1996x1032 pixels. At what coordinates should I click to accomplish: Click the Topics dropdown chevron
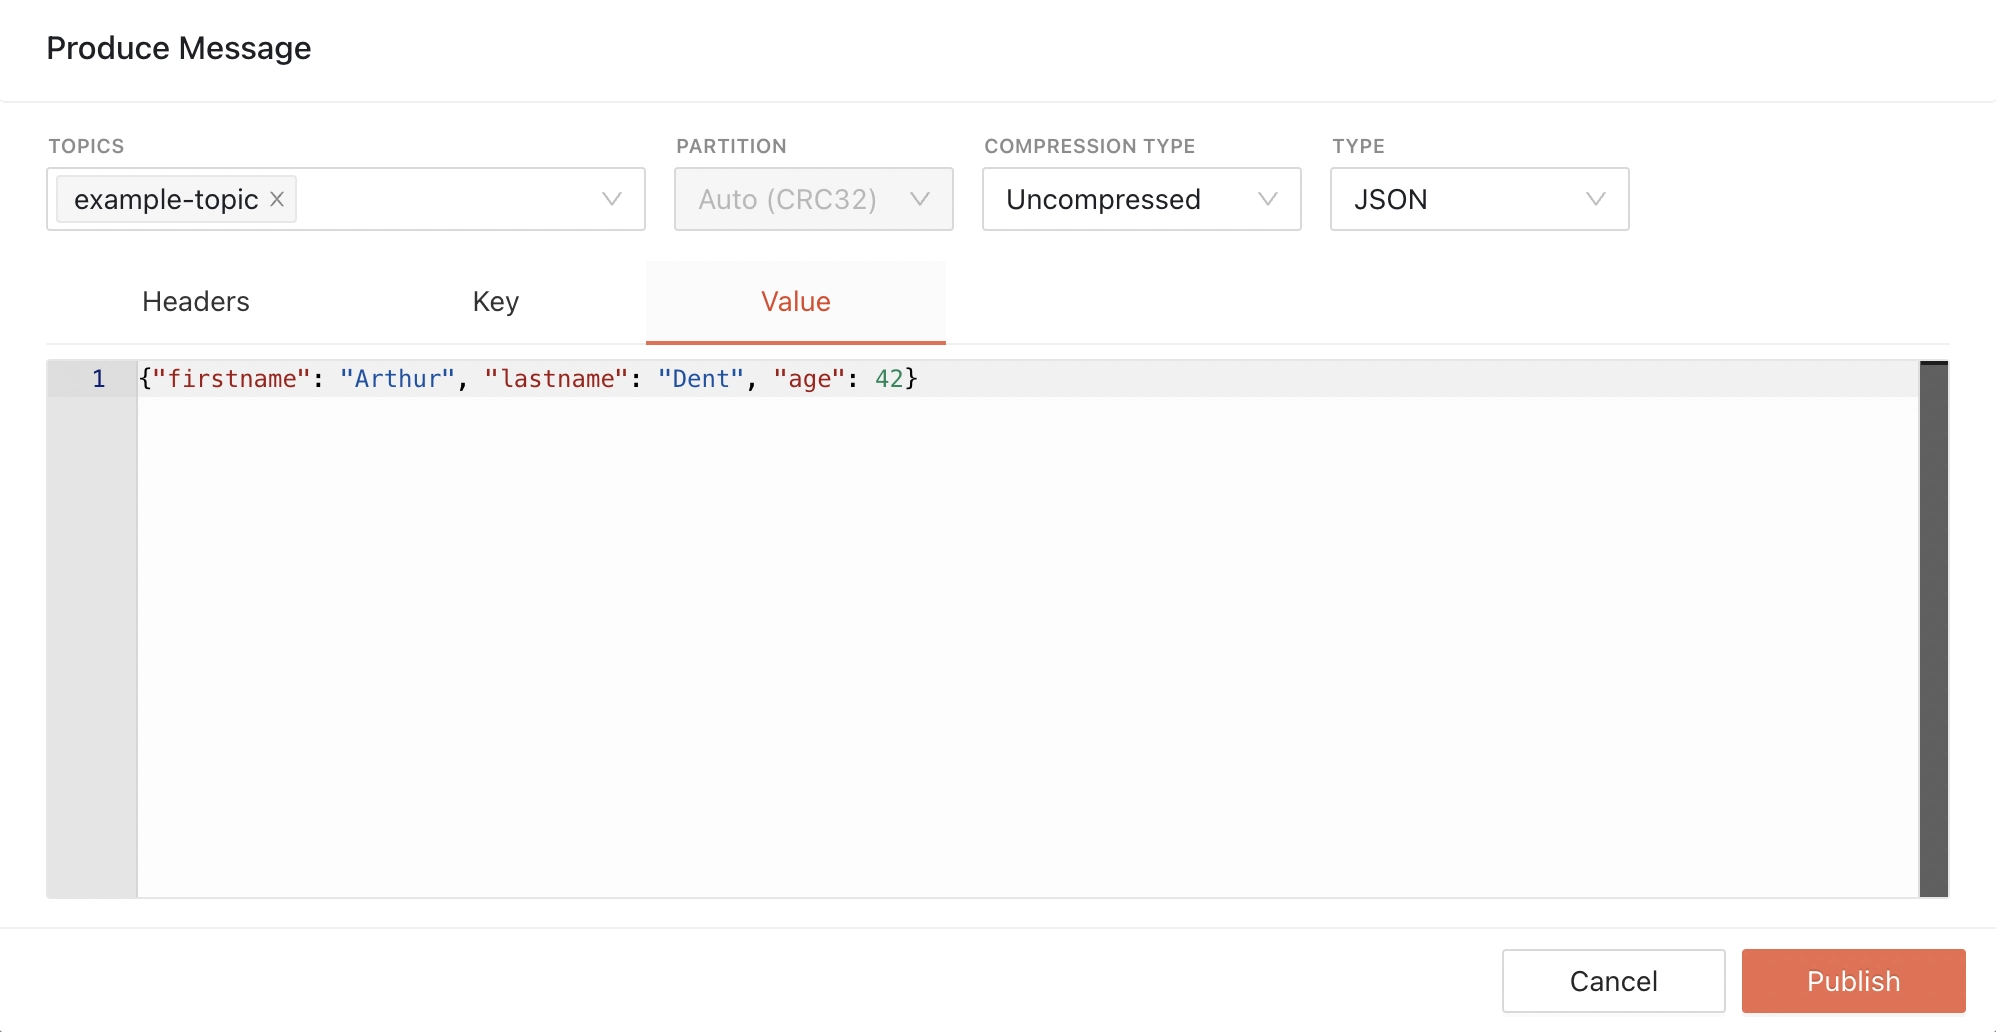coord(611,199)
